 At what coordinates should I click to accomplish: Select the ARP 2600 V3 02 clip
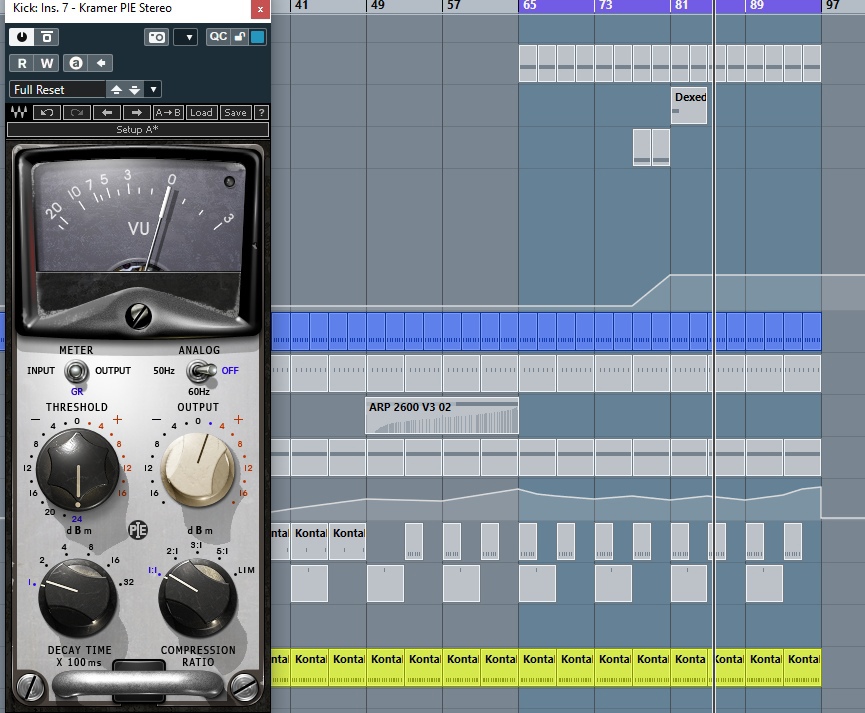tap(442, 416)
